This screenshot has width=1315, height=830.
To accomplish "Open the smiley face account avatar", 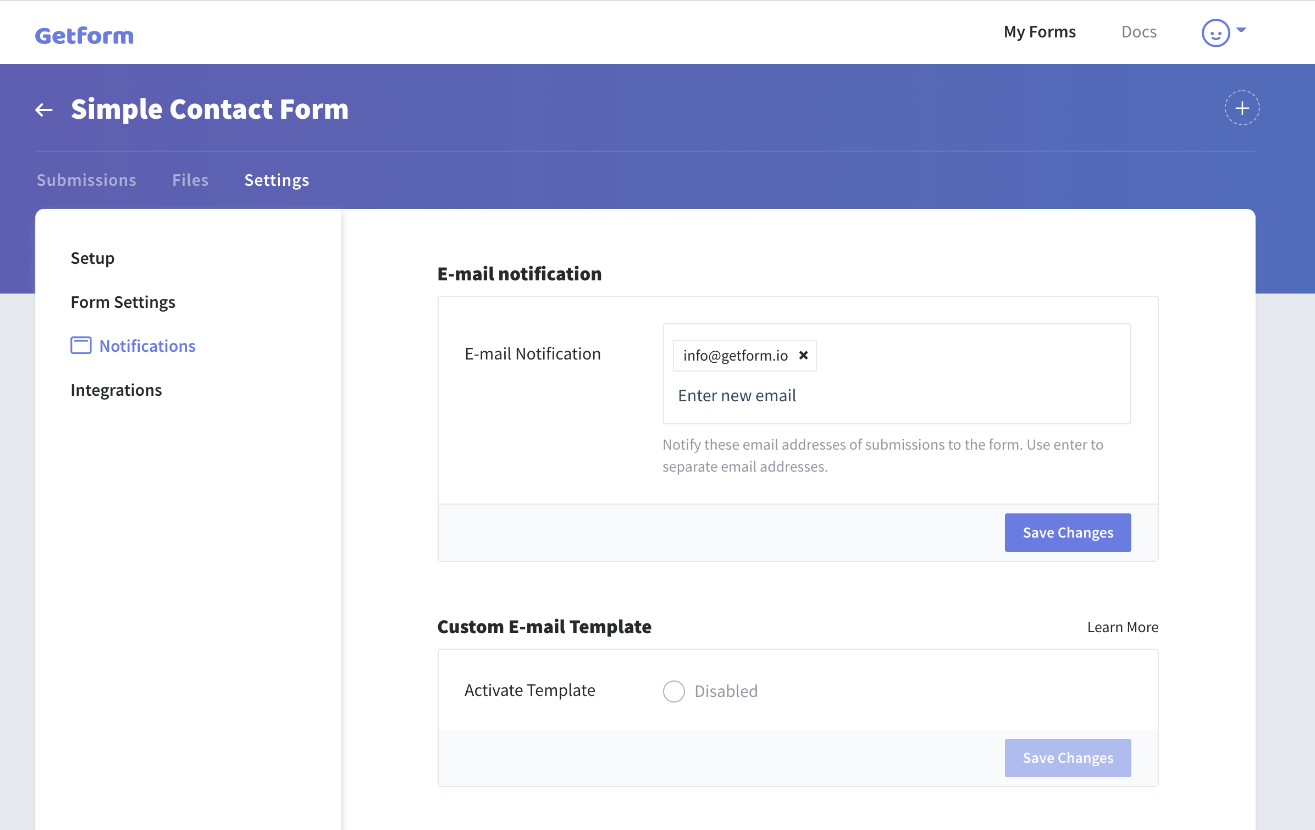I will 1215,33.
